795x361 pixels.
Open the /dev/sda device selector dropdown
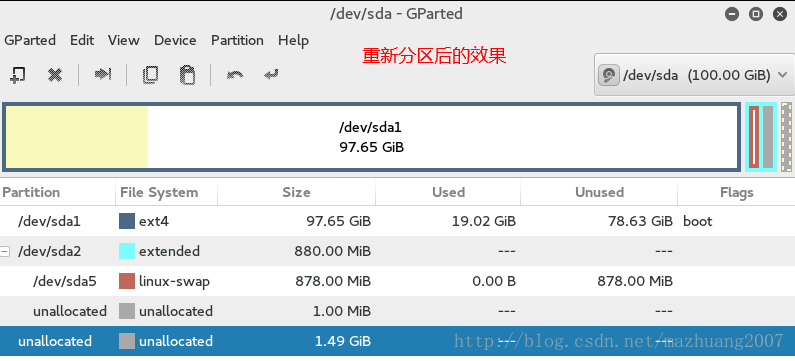[x=694, y=75]
